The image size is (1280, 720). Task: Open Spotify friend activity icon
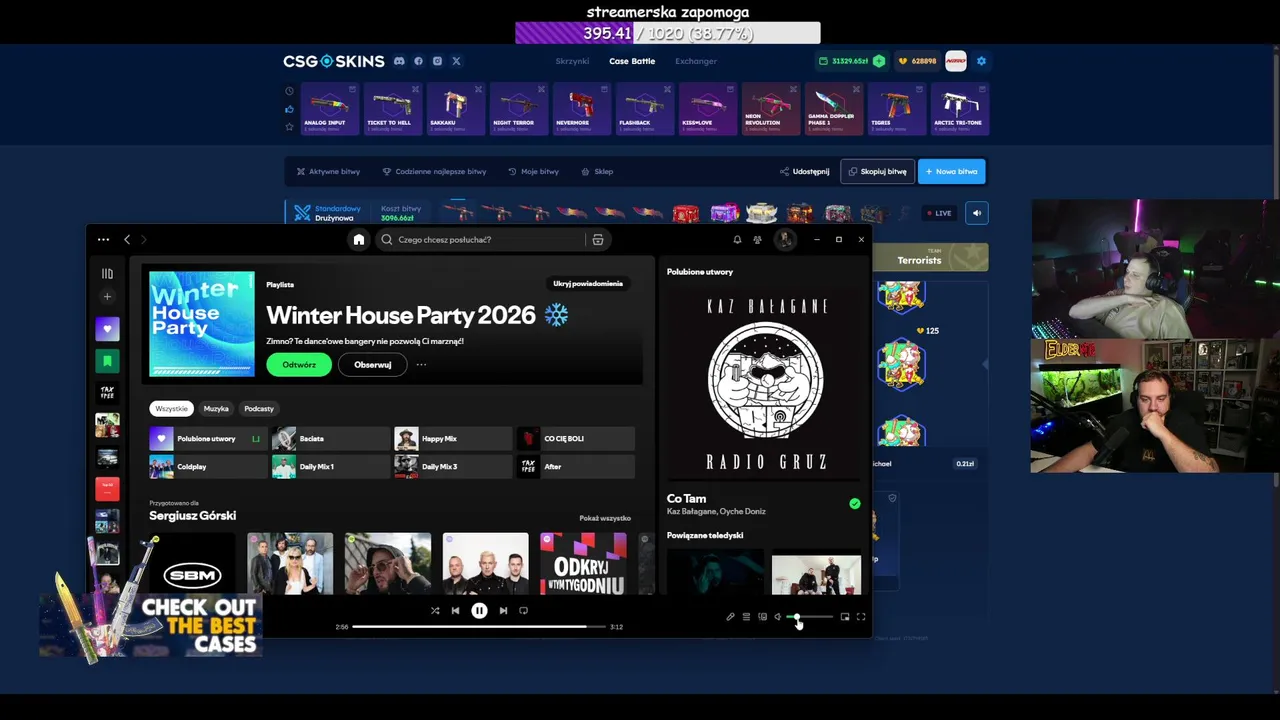(757, 240)
